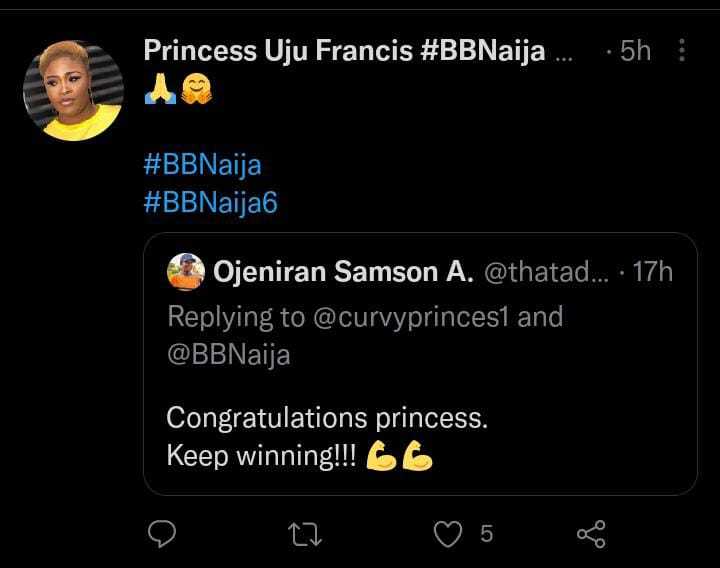Open the quoted tweet "Congratulations princess."

[327, 417]
